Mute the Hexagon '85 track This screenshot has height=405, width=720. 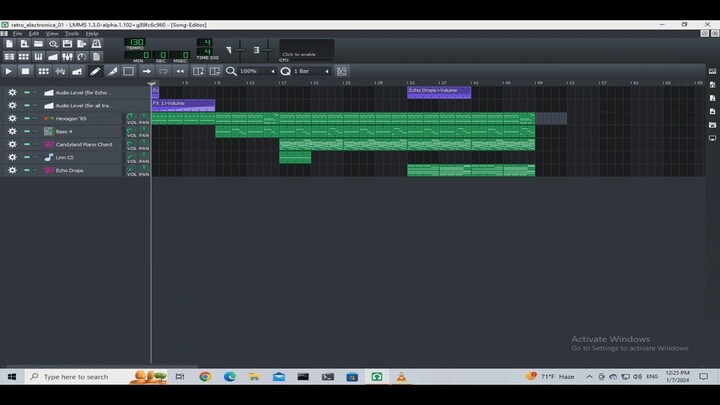[x=27, y=118]
